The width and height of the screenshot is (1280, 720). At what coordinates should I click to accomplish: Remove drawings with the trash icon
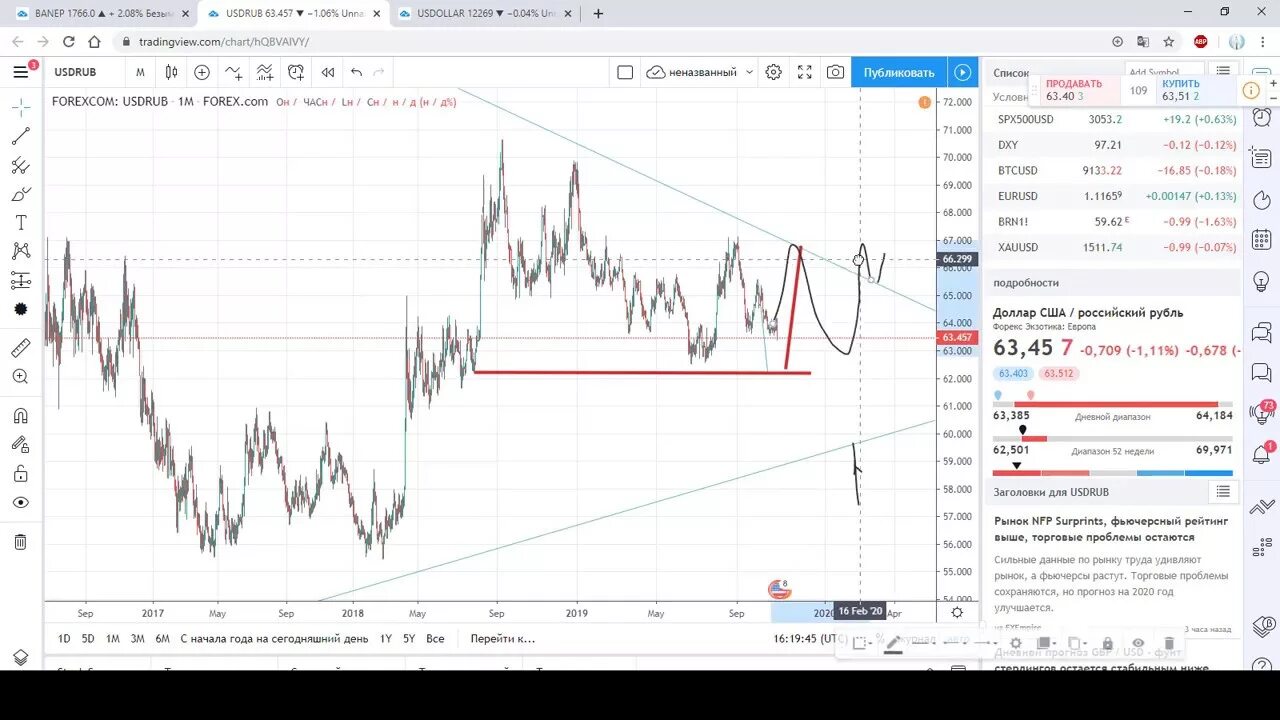coord(20,542)
